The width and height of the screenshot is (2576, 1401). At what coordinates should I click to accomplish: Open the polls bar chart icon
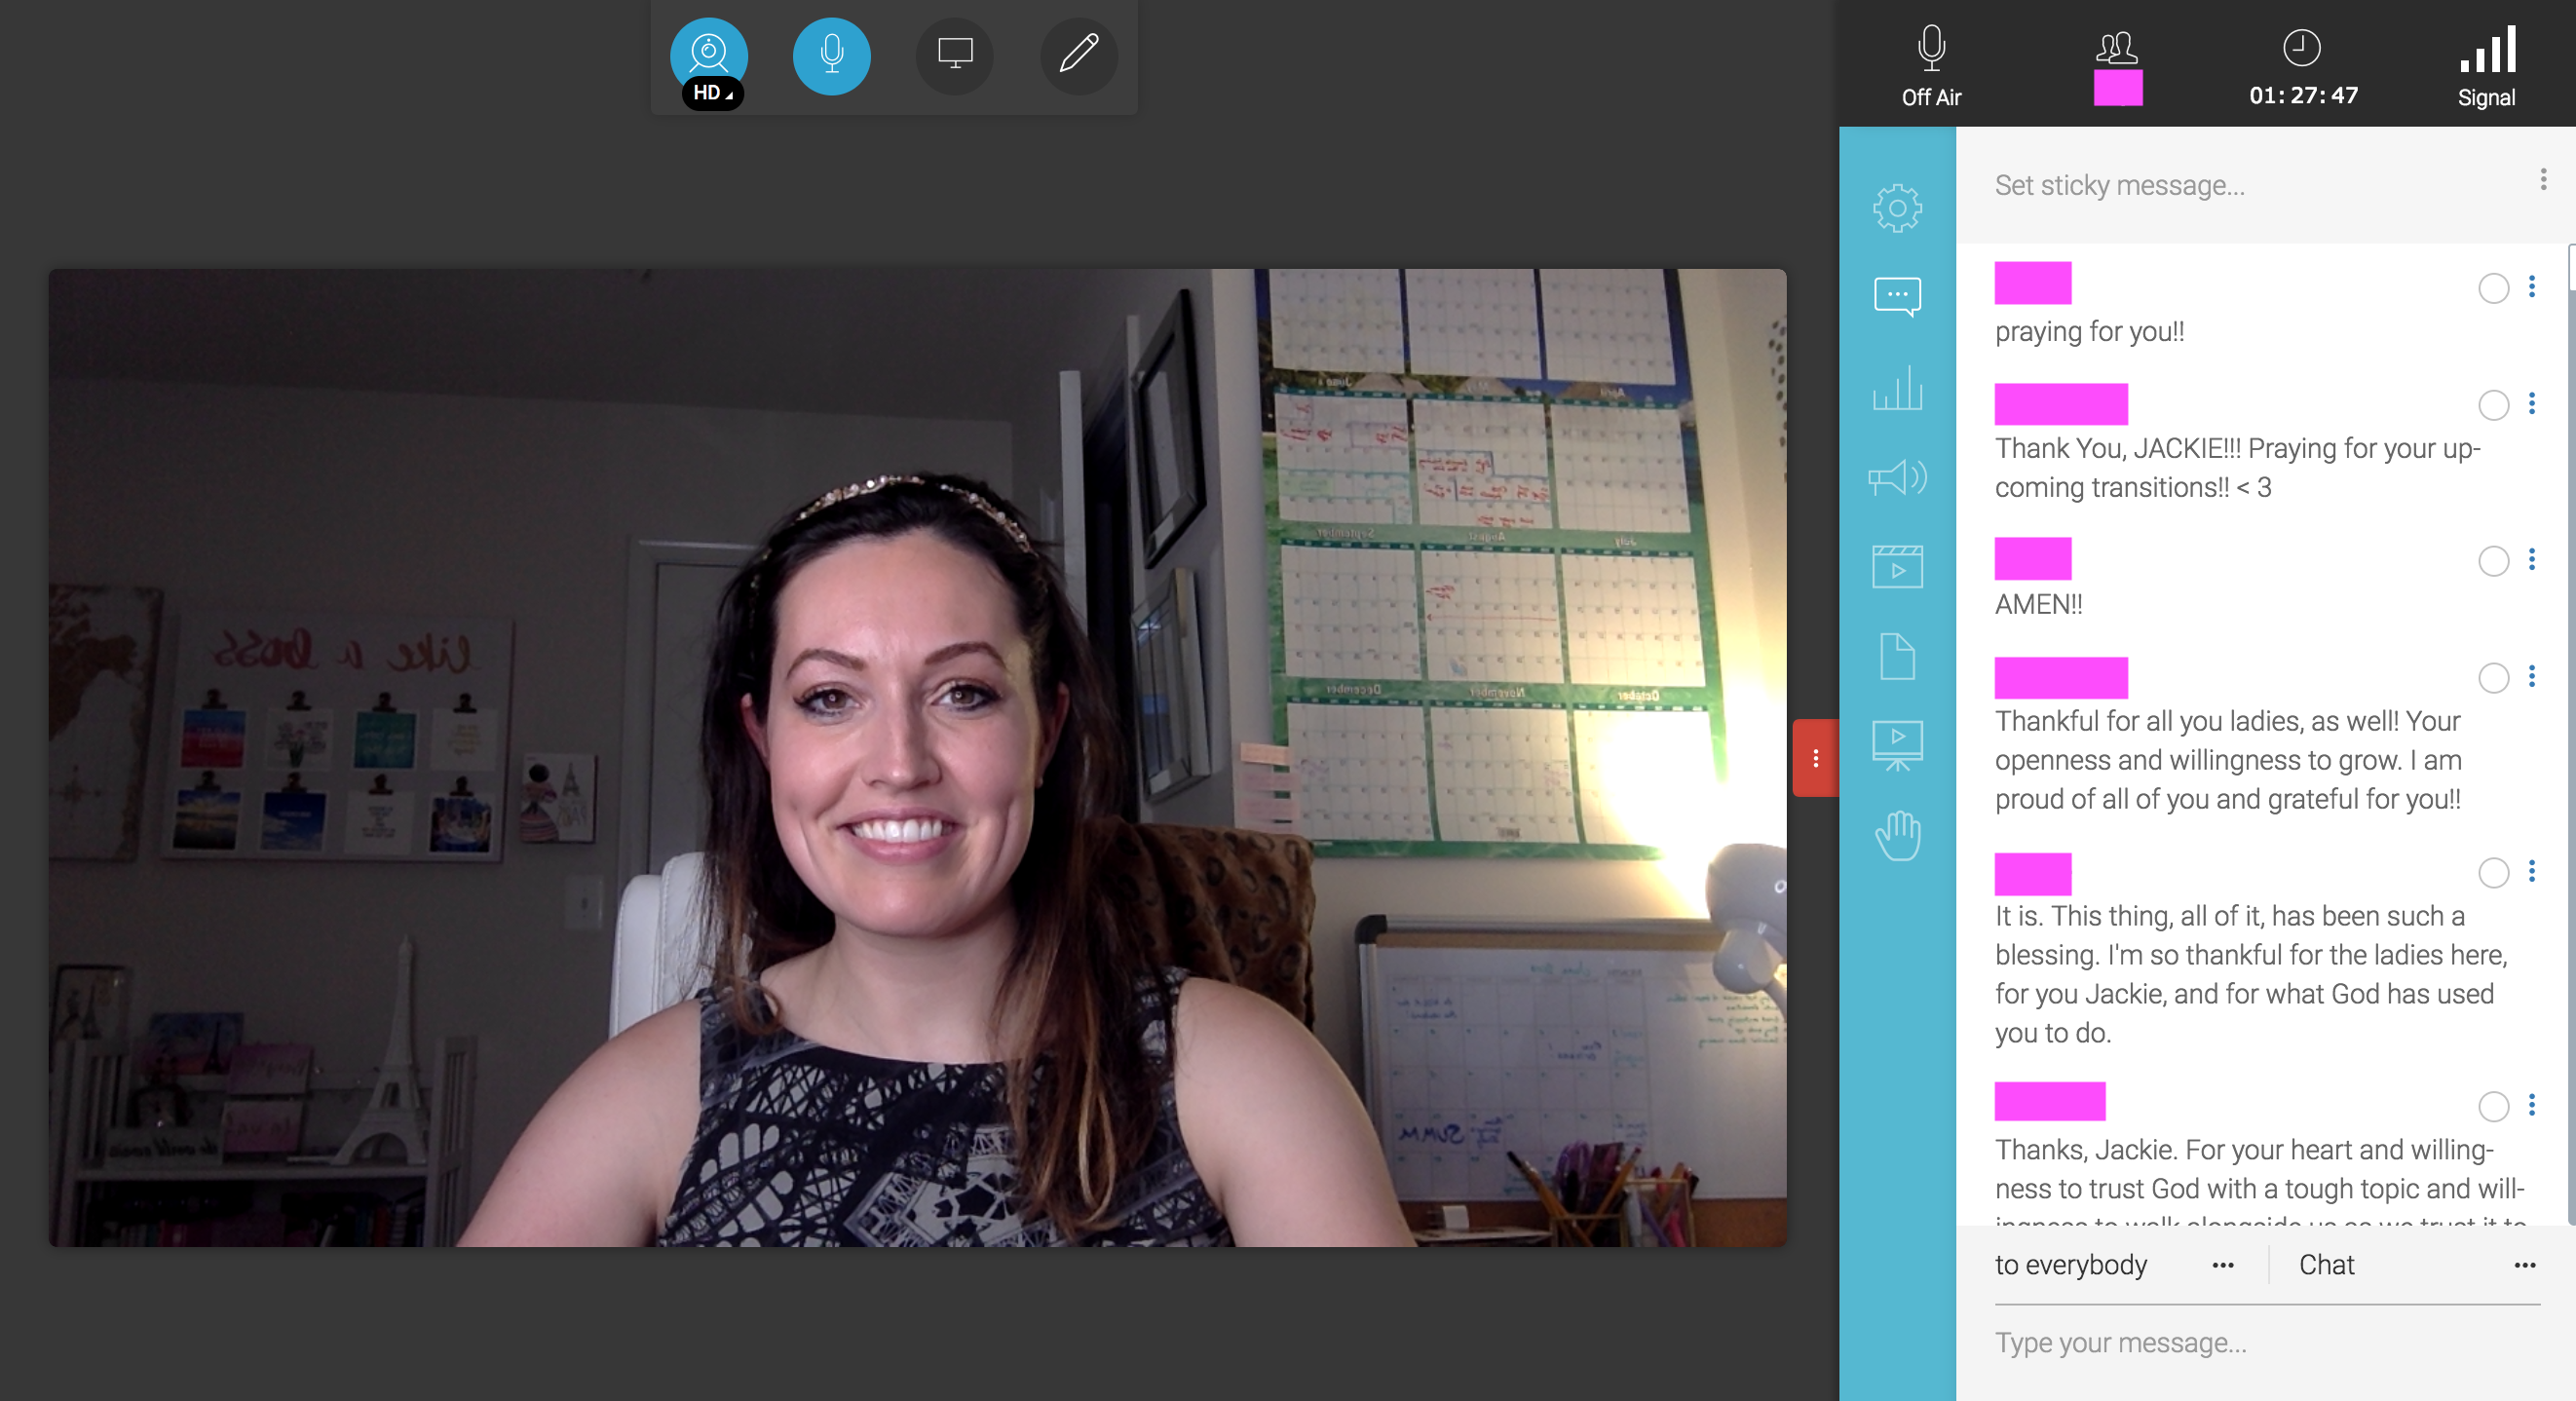click(1896, 388)
